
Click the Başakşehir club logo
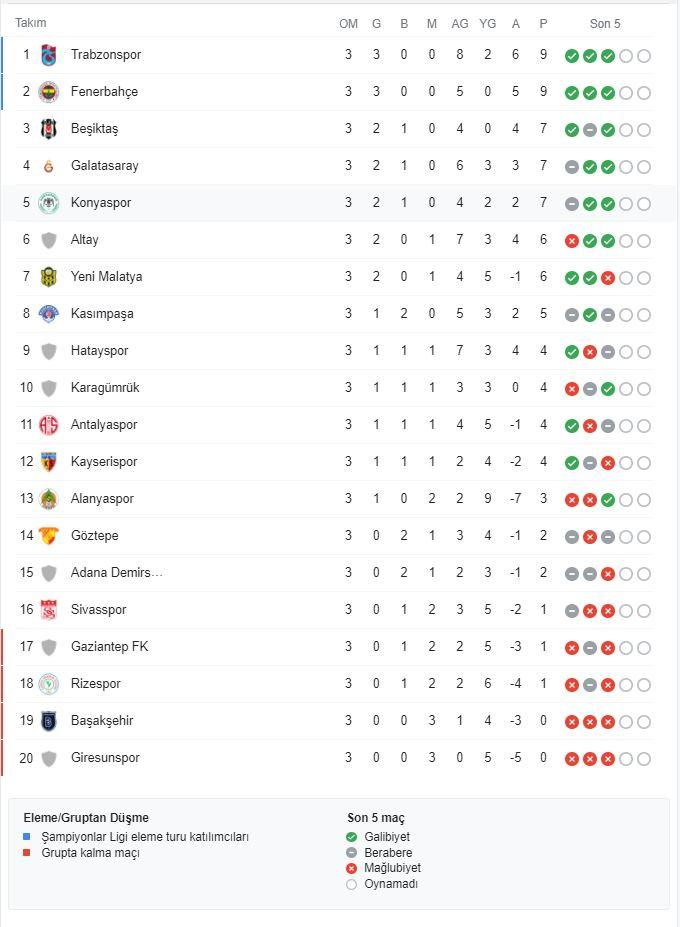click(48, 721)
